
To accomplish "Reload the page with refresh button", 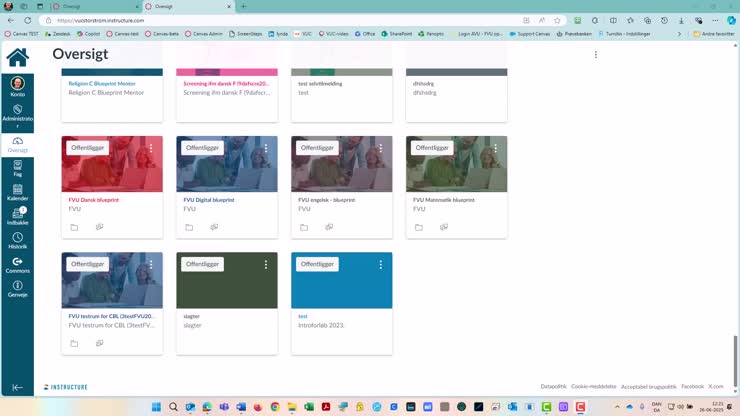I will click(28, 20).
